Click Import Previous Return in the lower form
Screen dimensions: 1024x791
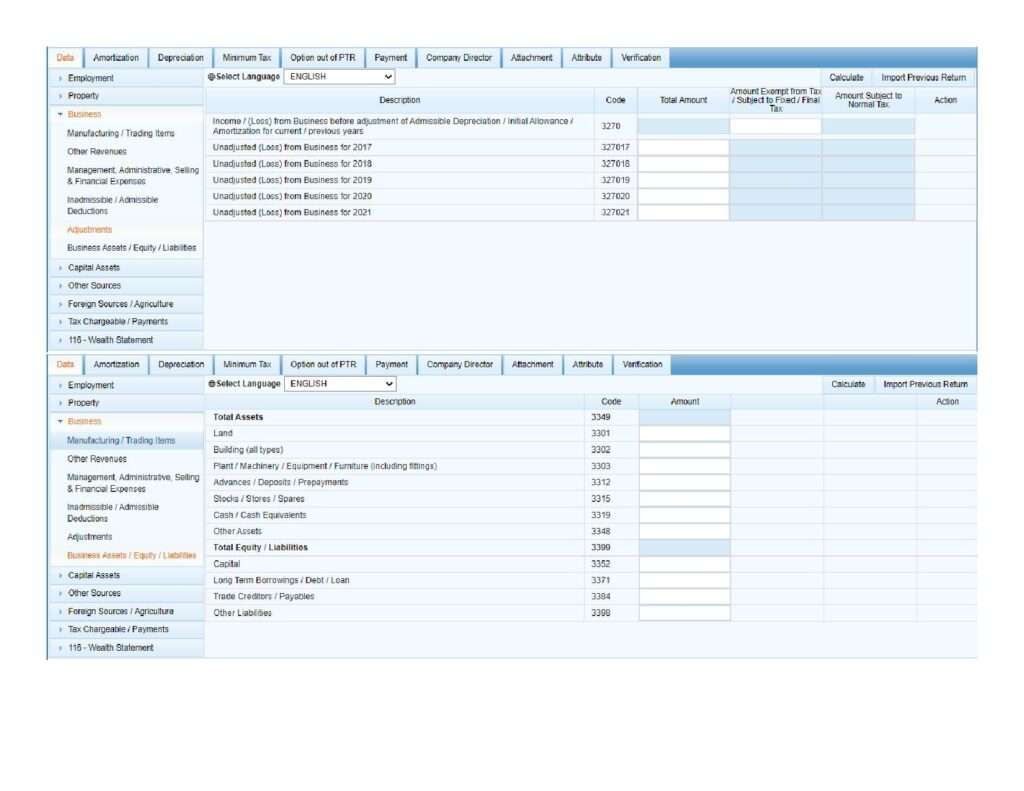pyautogui.click(x=925, y=384)
